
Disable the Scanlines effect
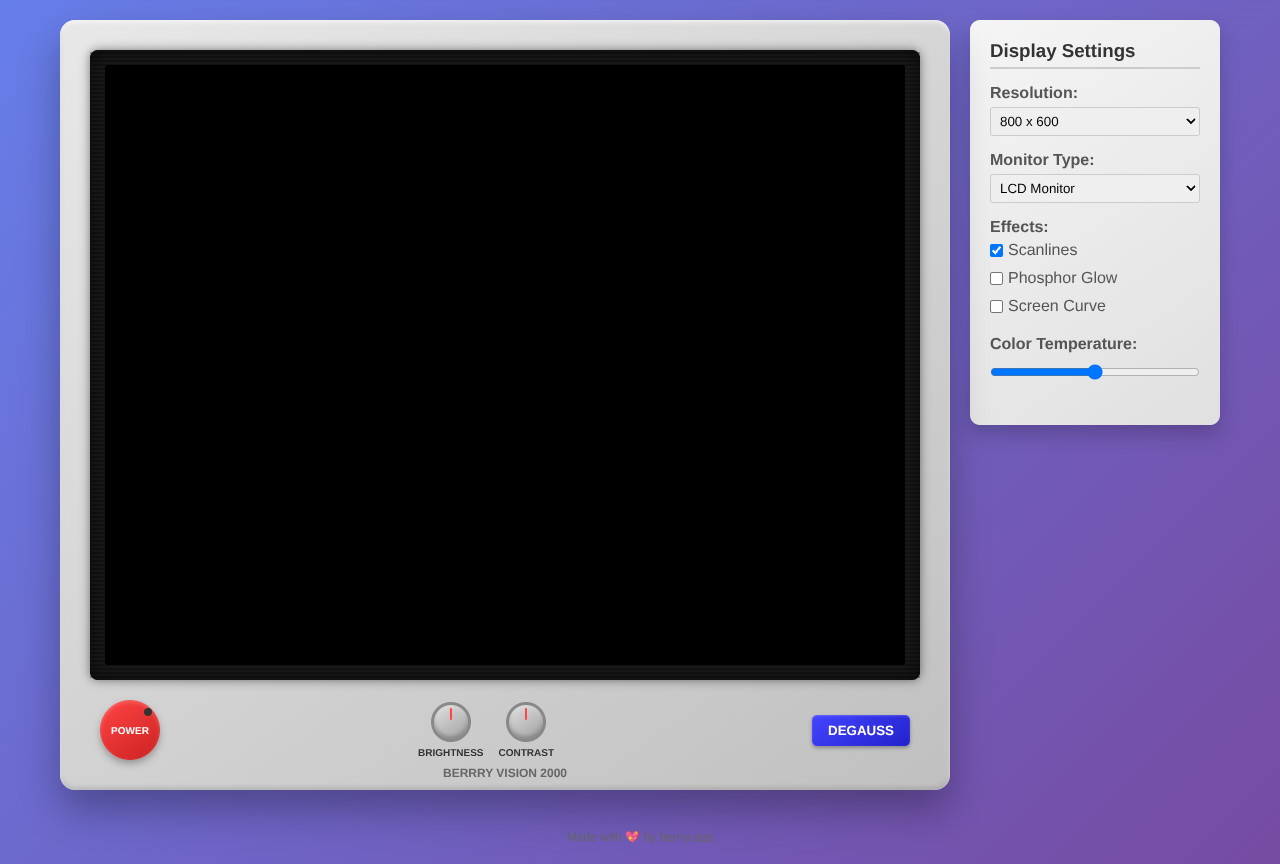pos(996,250)
